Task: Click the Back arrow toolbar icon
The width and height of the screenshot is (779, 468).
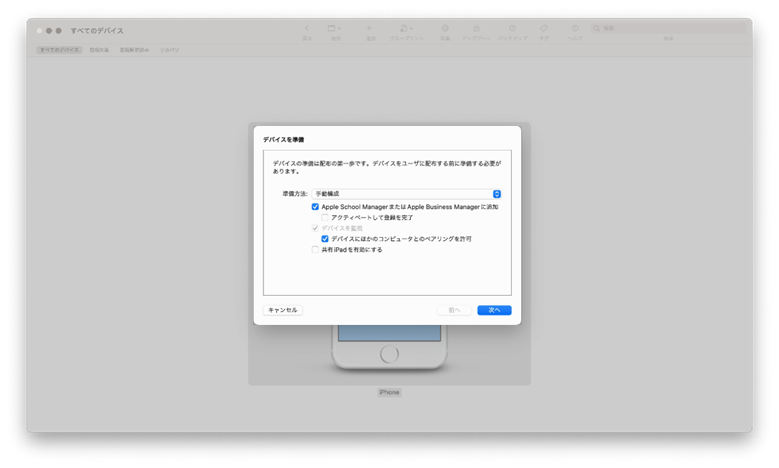Action: [307, 28]
